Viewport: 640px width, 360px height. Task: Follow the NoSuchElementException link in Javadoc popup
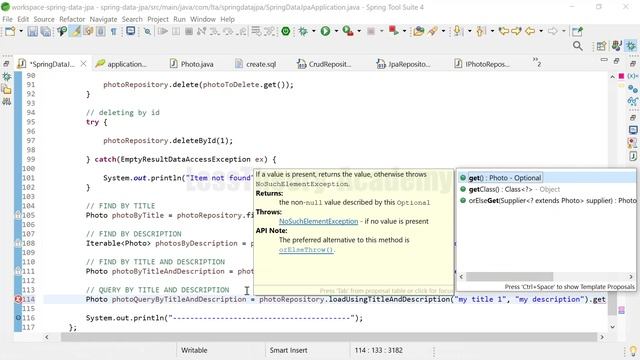(x=318, y=221)
